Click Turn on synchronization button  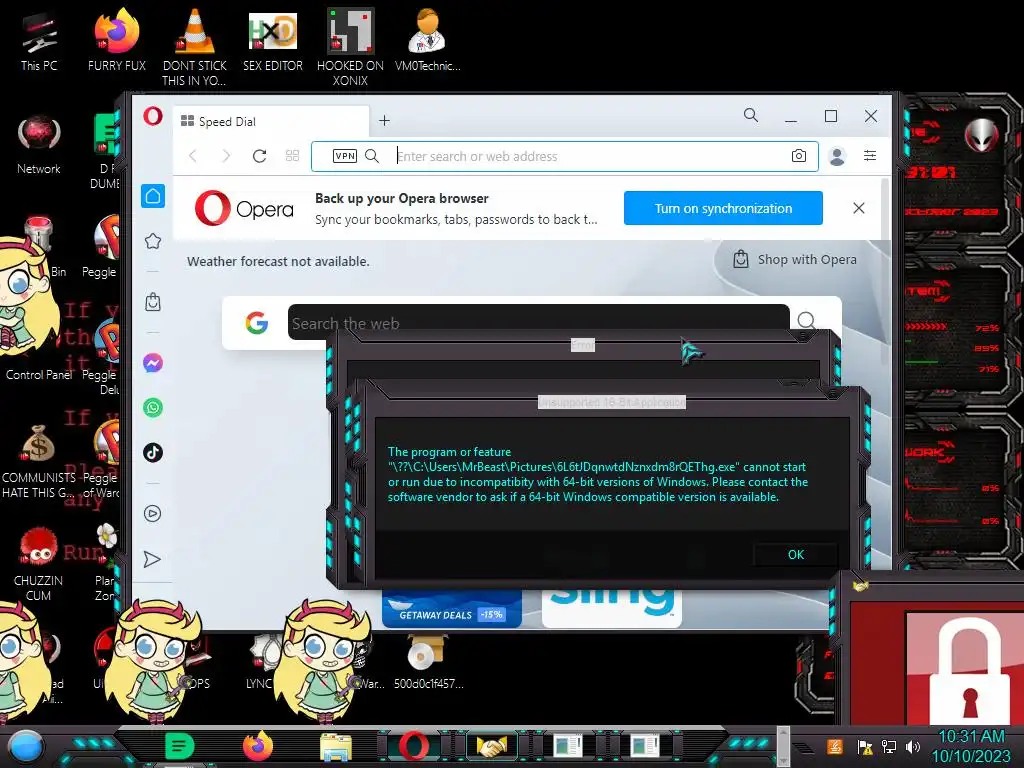(x=723, y=208)
